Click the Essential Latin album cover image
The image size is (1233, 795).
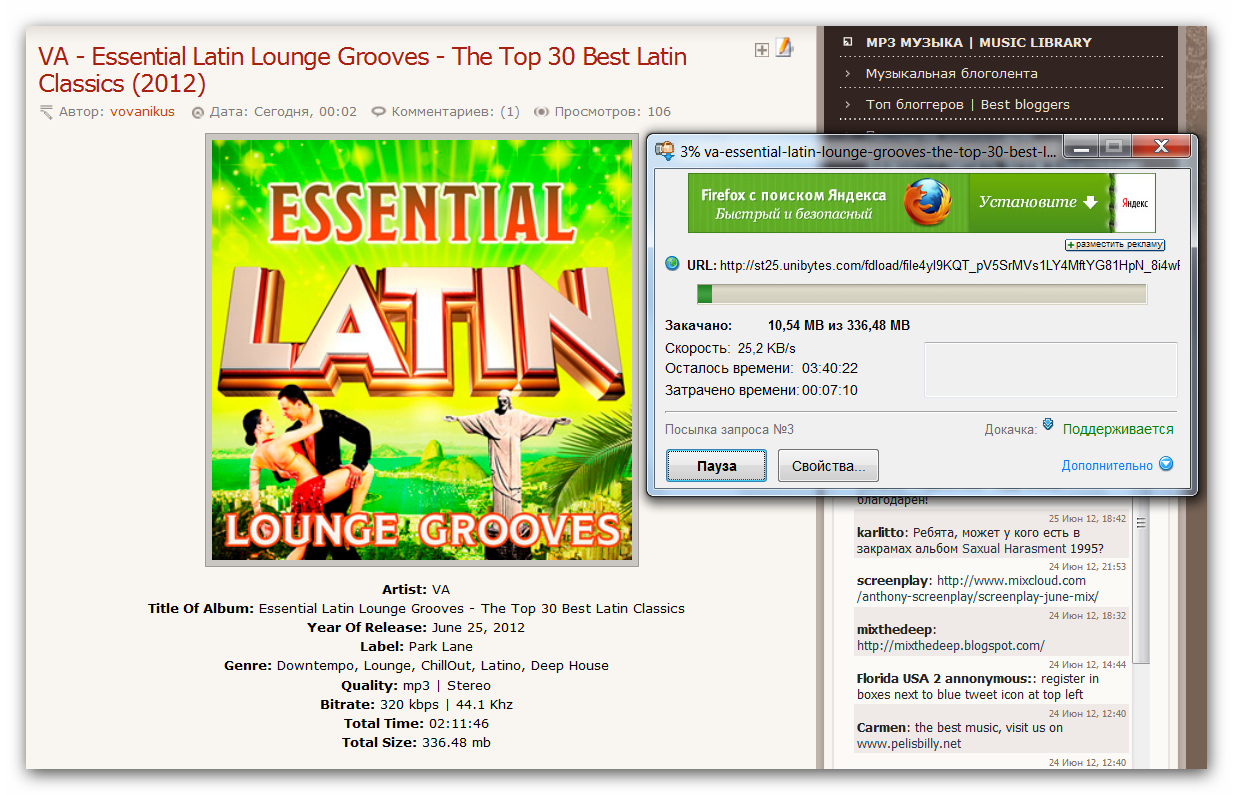(422, 351)
